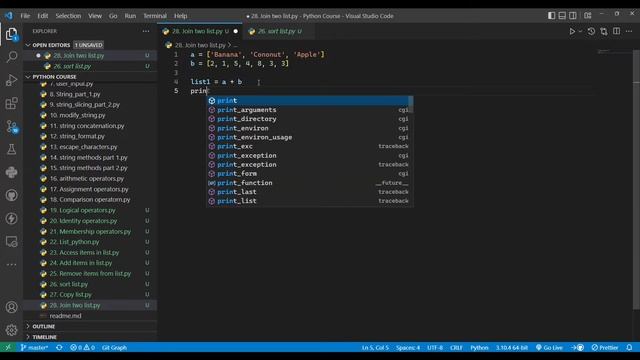Open Explorer Views and More Actions ellipsis

tap(146, 31)
